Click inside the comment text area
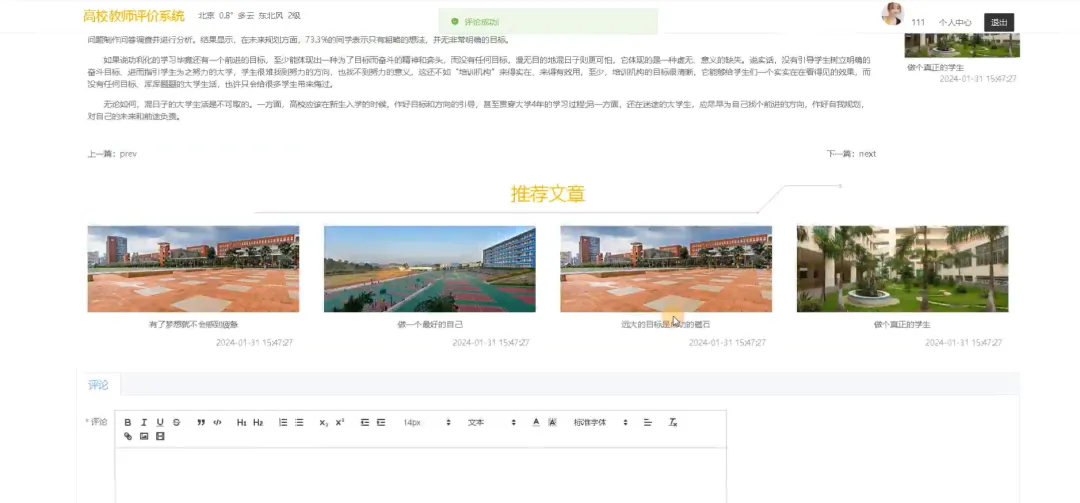Viewport: 1080px width, 503px height. coord(420,475)
